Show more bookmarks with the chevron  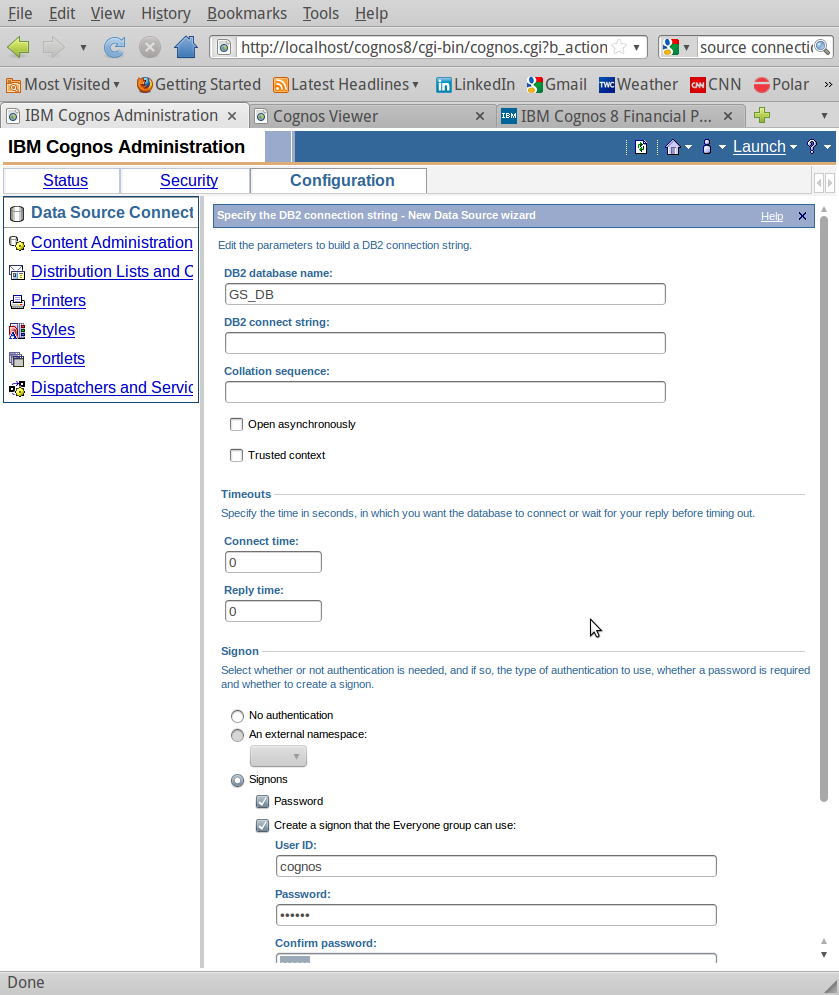point(828,84)
